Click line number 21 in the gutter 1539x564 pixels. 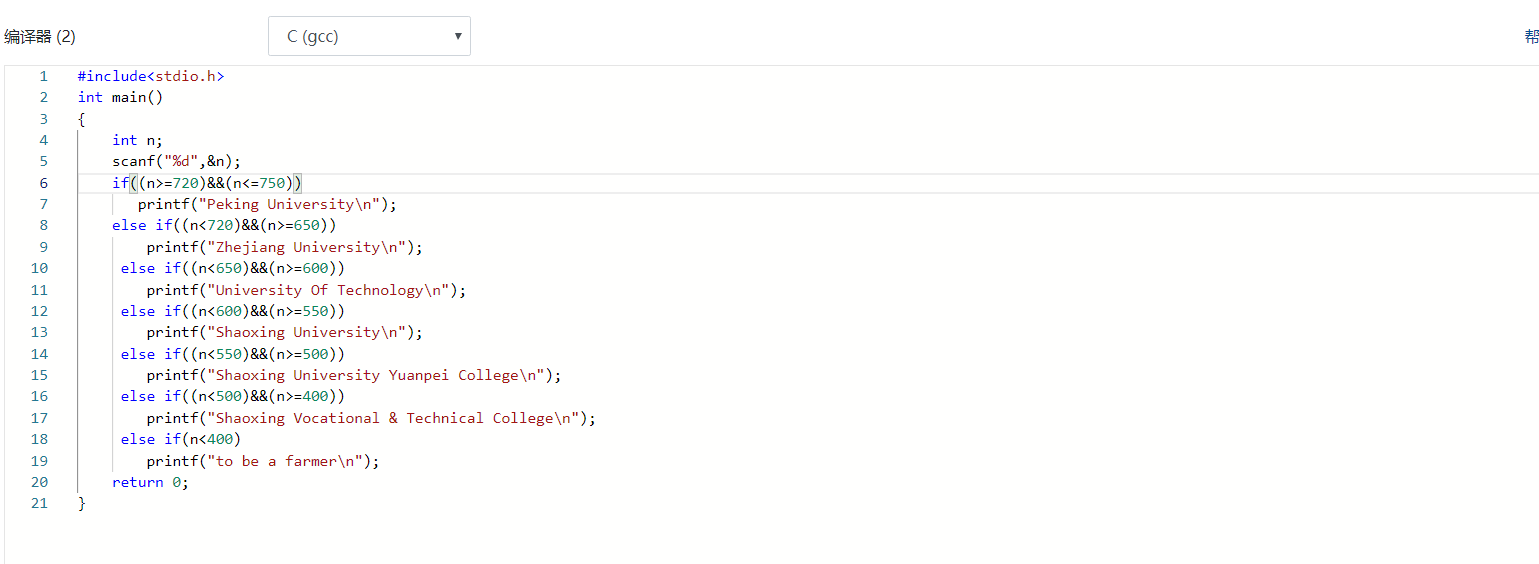pos(39,503)
